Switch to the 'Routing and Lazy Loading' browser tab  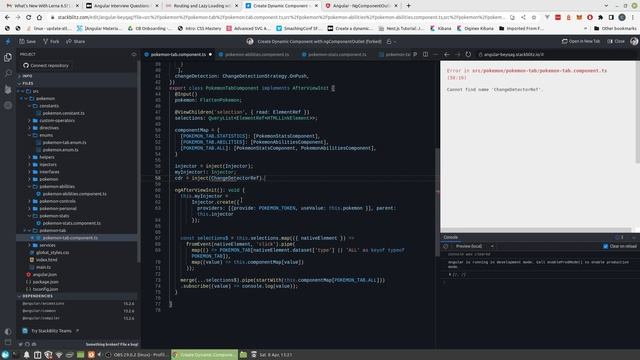tap(201, 6)
